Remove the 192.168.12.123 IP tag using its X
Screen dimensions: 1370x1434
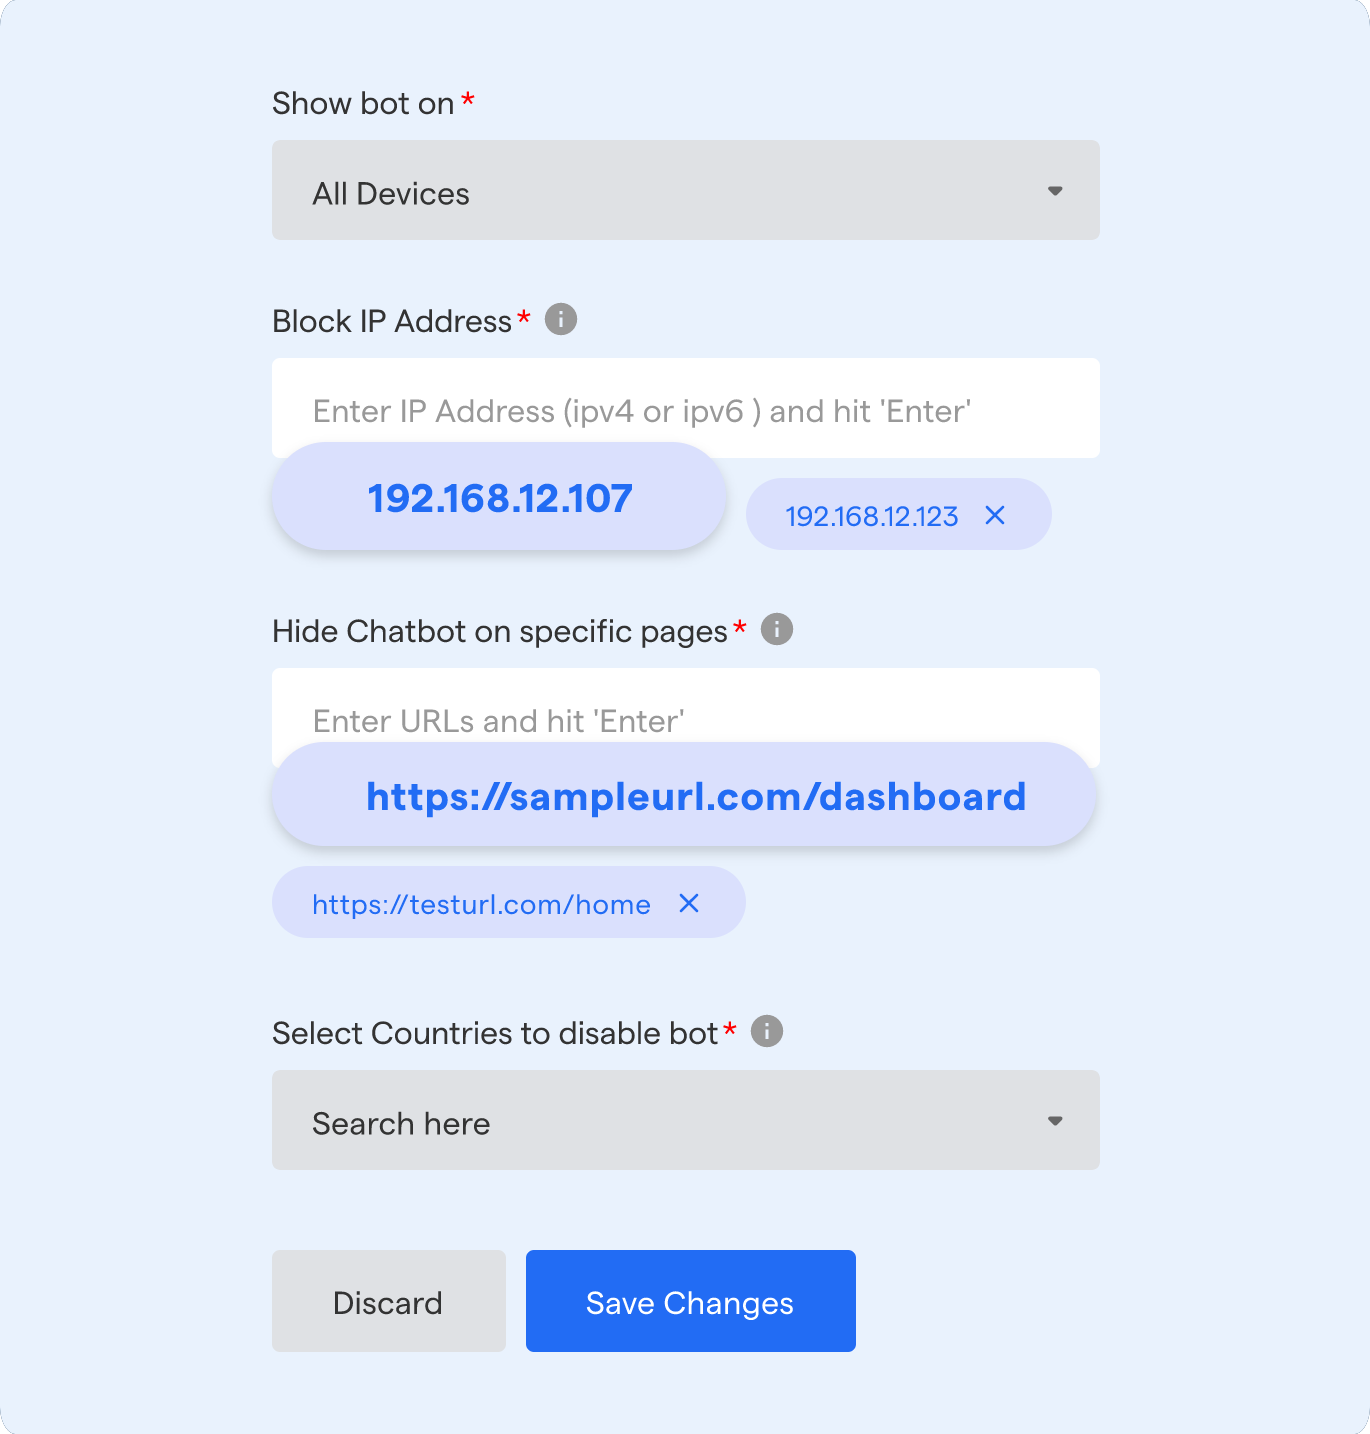pyautogui.click(x=995, y=514)
